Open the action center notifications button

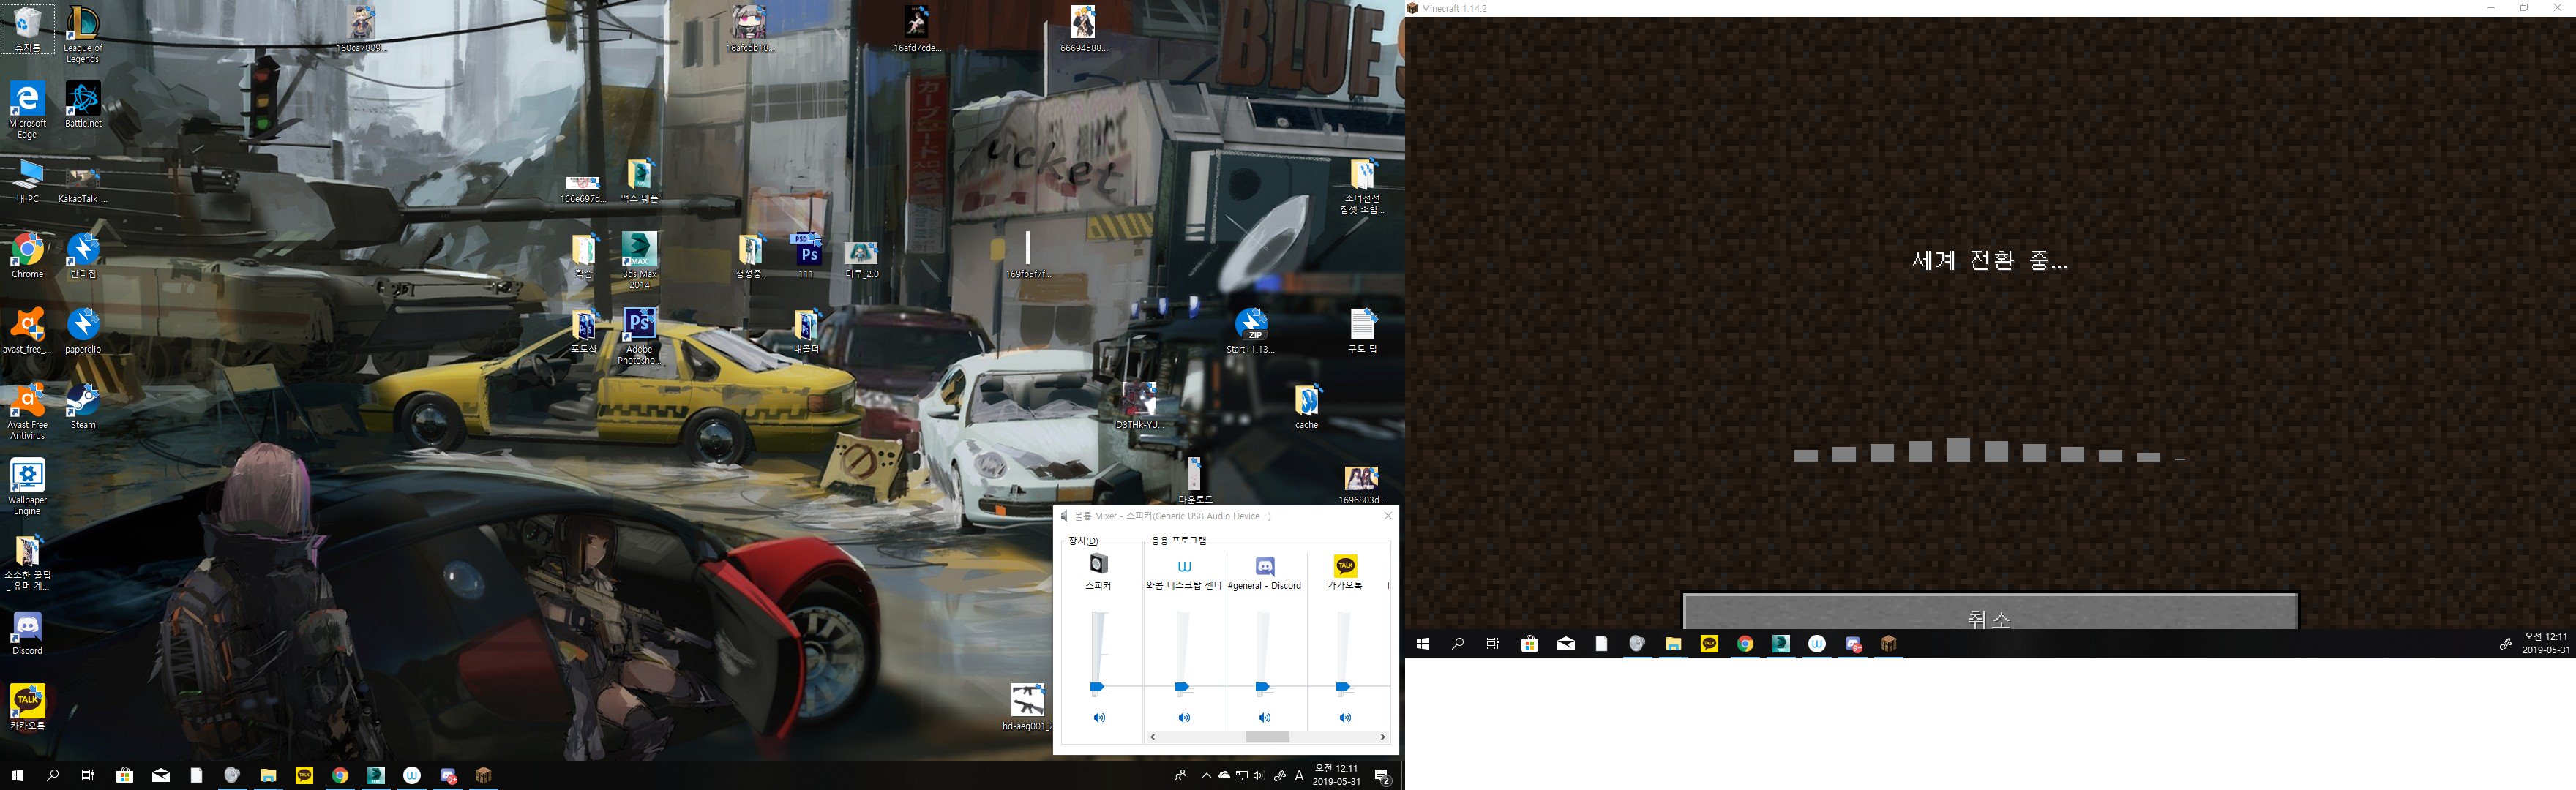point(1382,776)
